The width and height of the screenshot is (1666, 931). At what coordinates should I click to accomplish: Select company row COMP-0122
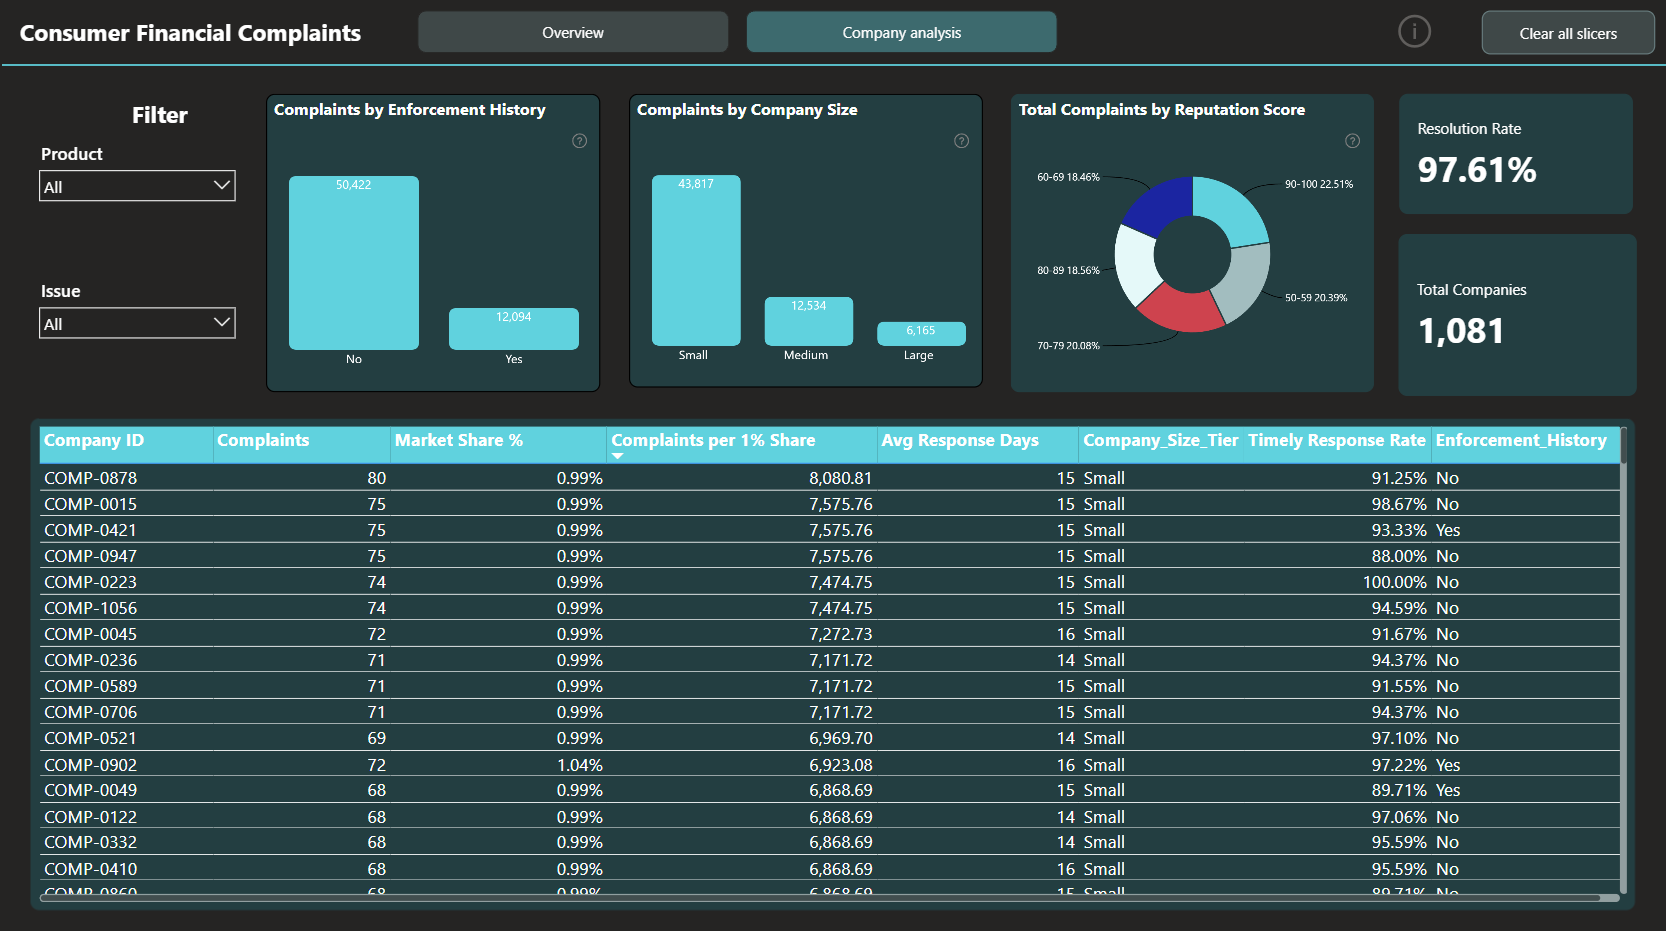(830, 817)
